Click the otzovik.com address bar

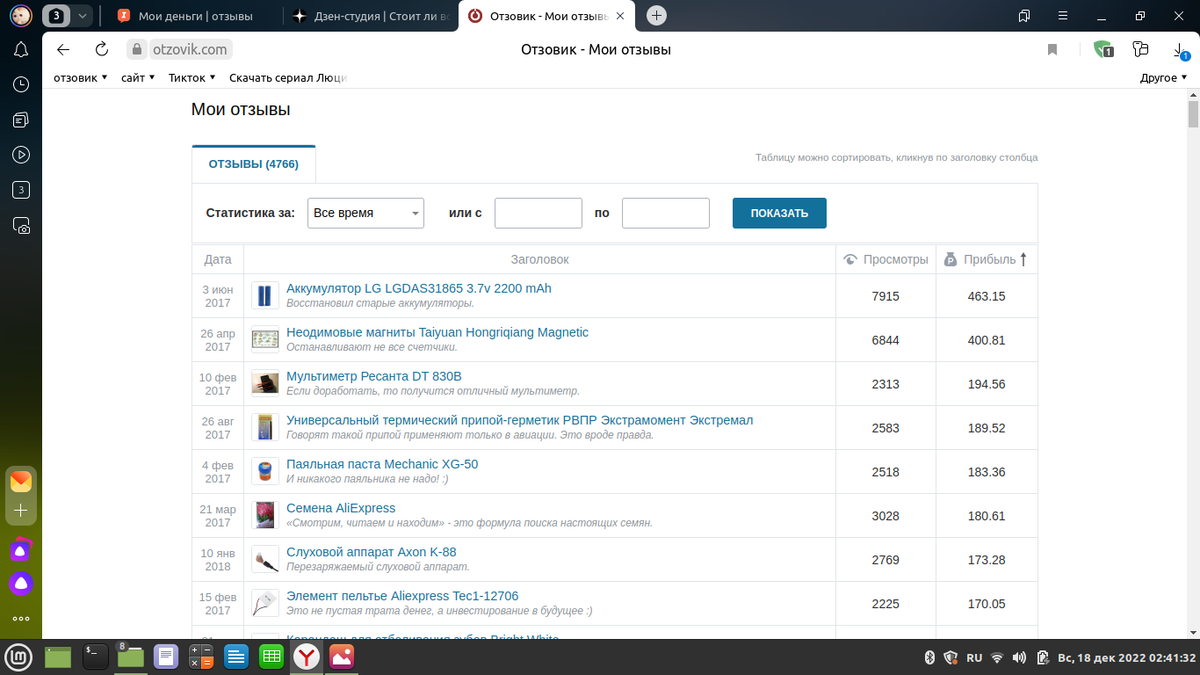tap(189, 49)
